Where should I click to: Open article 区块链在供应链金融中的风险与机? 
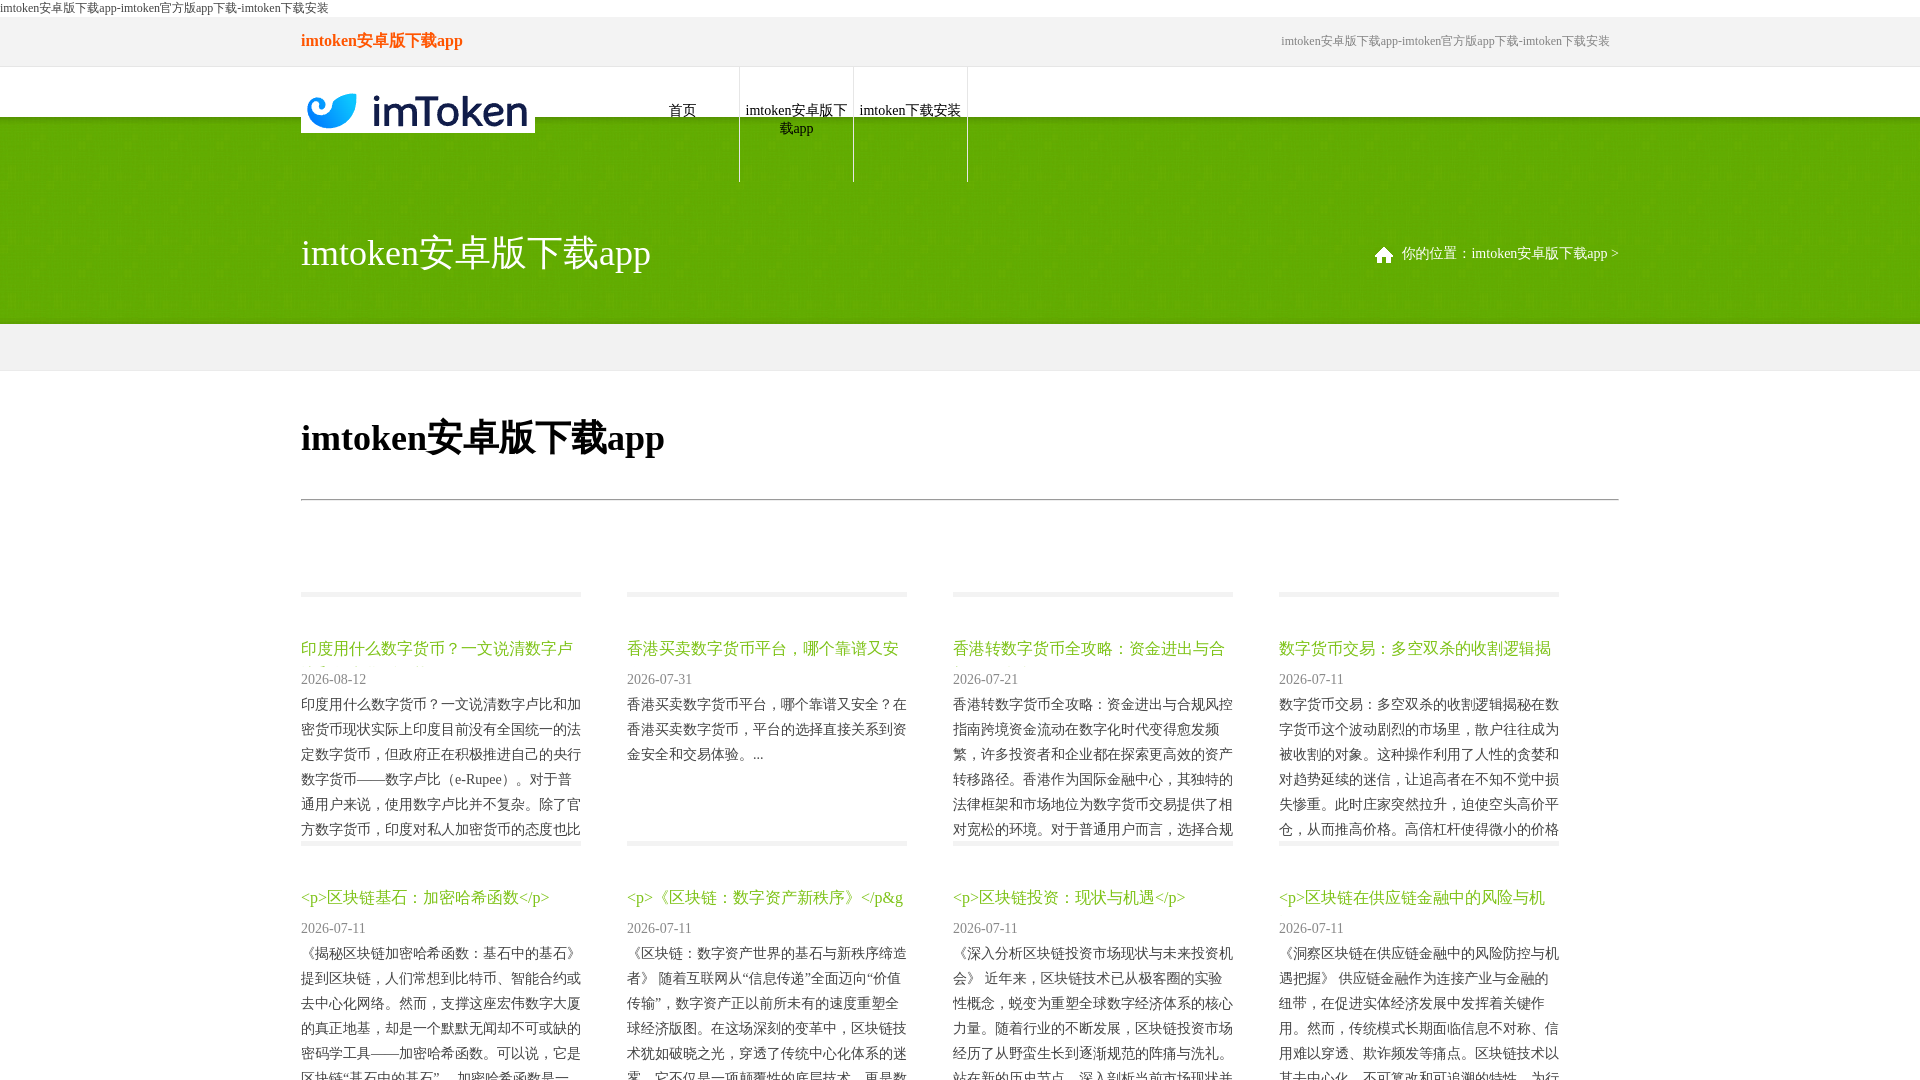pos(1412,898)
